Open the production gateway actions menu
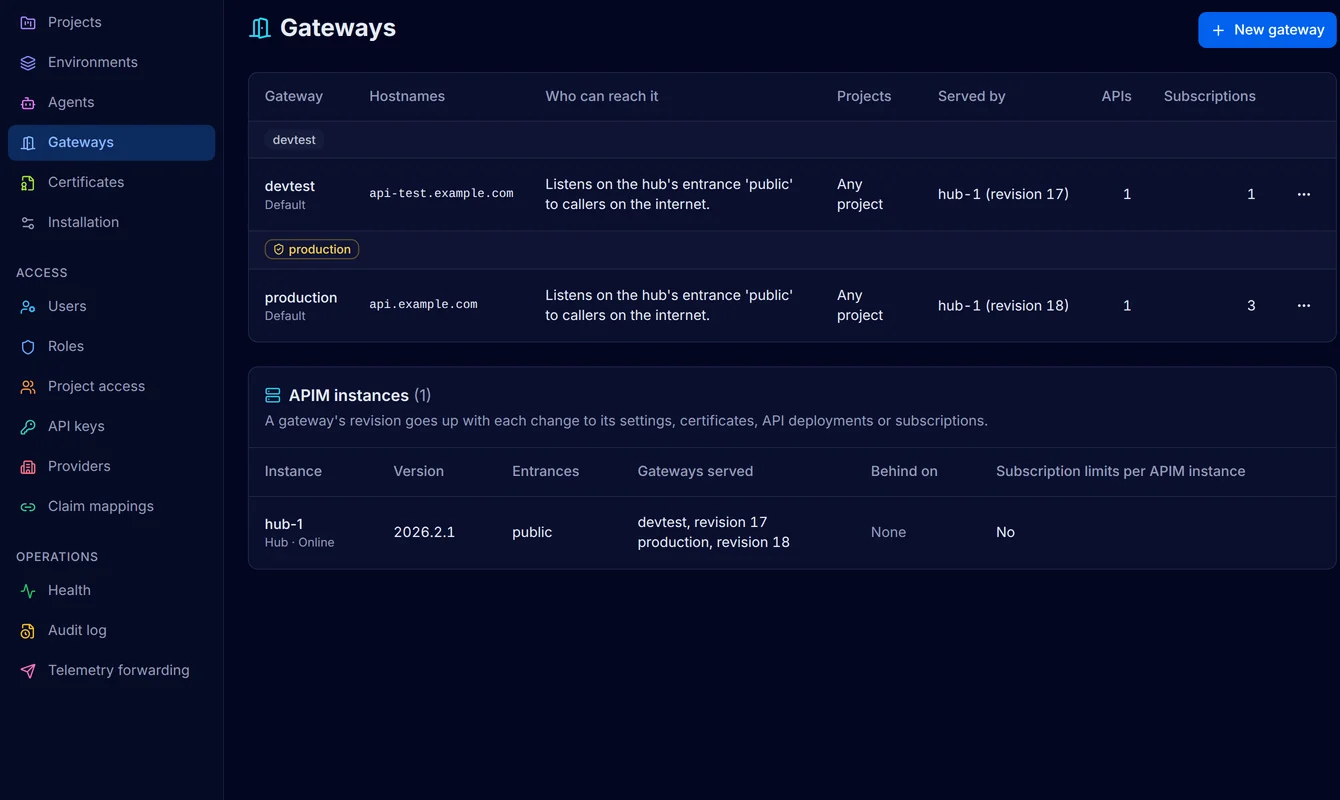1340x800 pixels. coord(1303,305)
